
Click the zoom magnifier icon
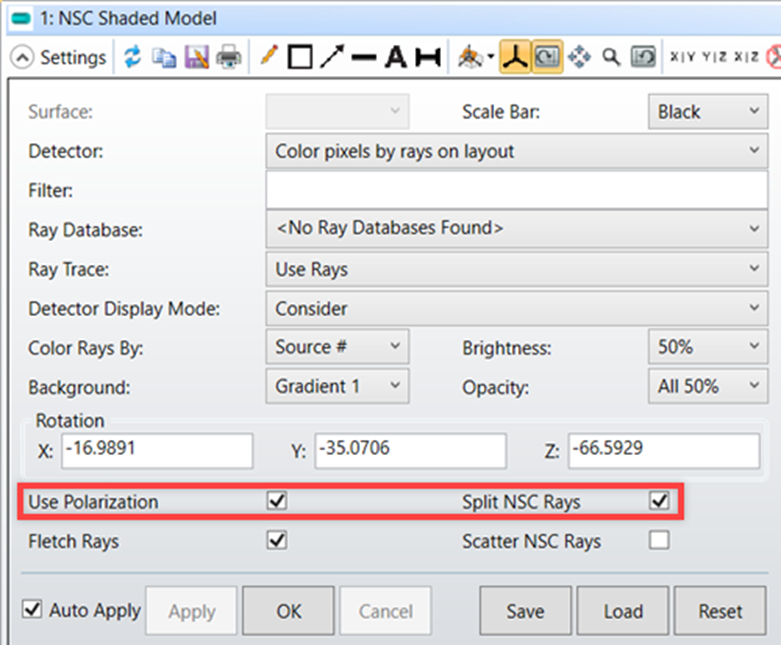[x=611, y=58]
